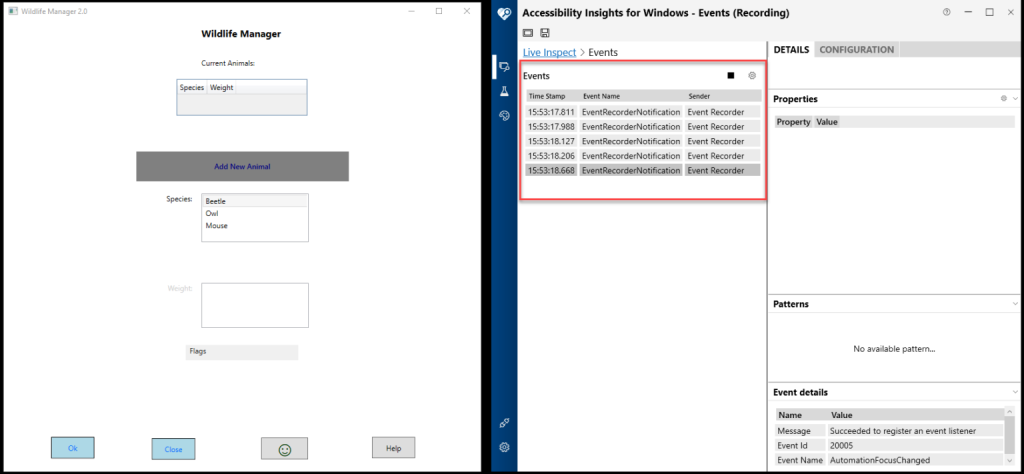Click the help question mark icon
Screen dimensions: 1024x474
(x=946, y=12)
